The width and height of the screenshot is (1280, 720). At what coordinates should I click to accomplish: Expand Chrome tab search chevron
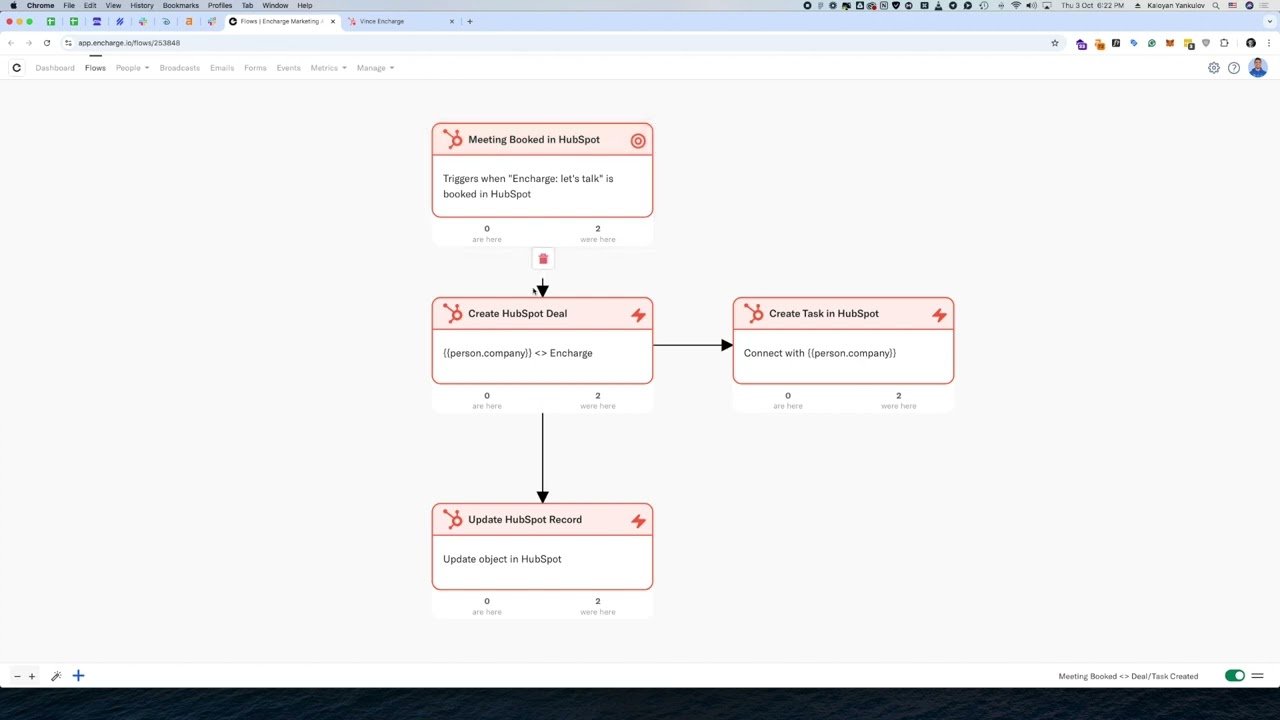(1268, 21)
